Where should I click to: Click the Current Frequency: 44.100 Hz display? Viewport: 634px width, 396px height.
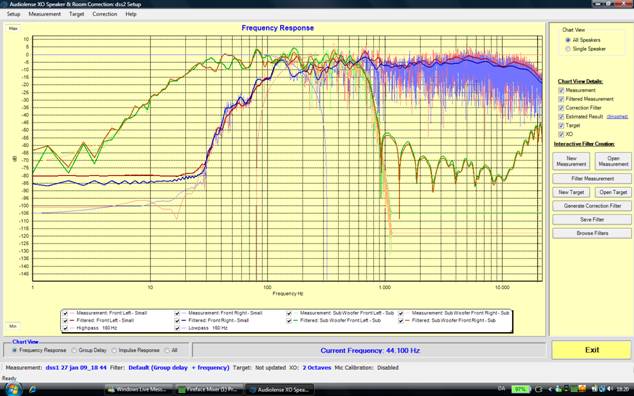click(370, 351)
